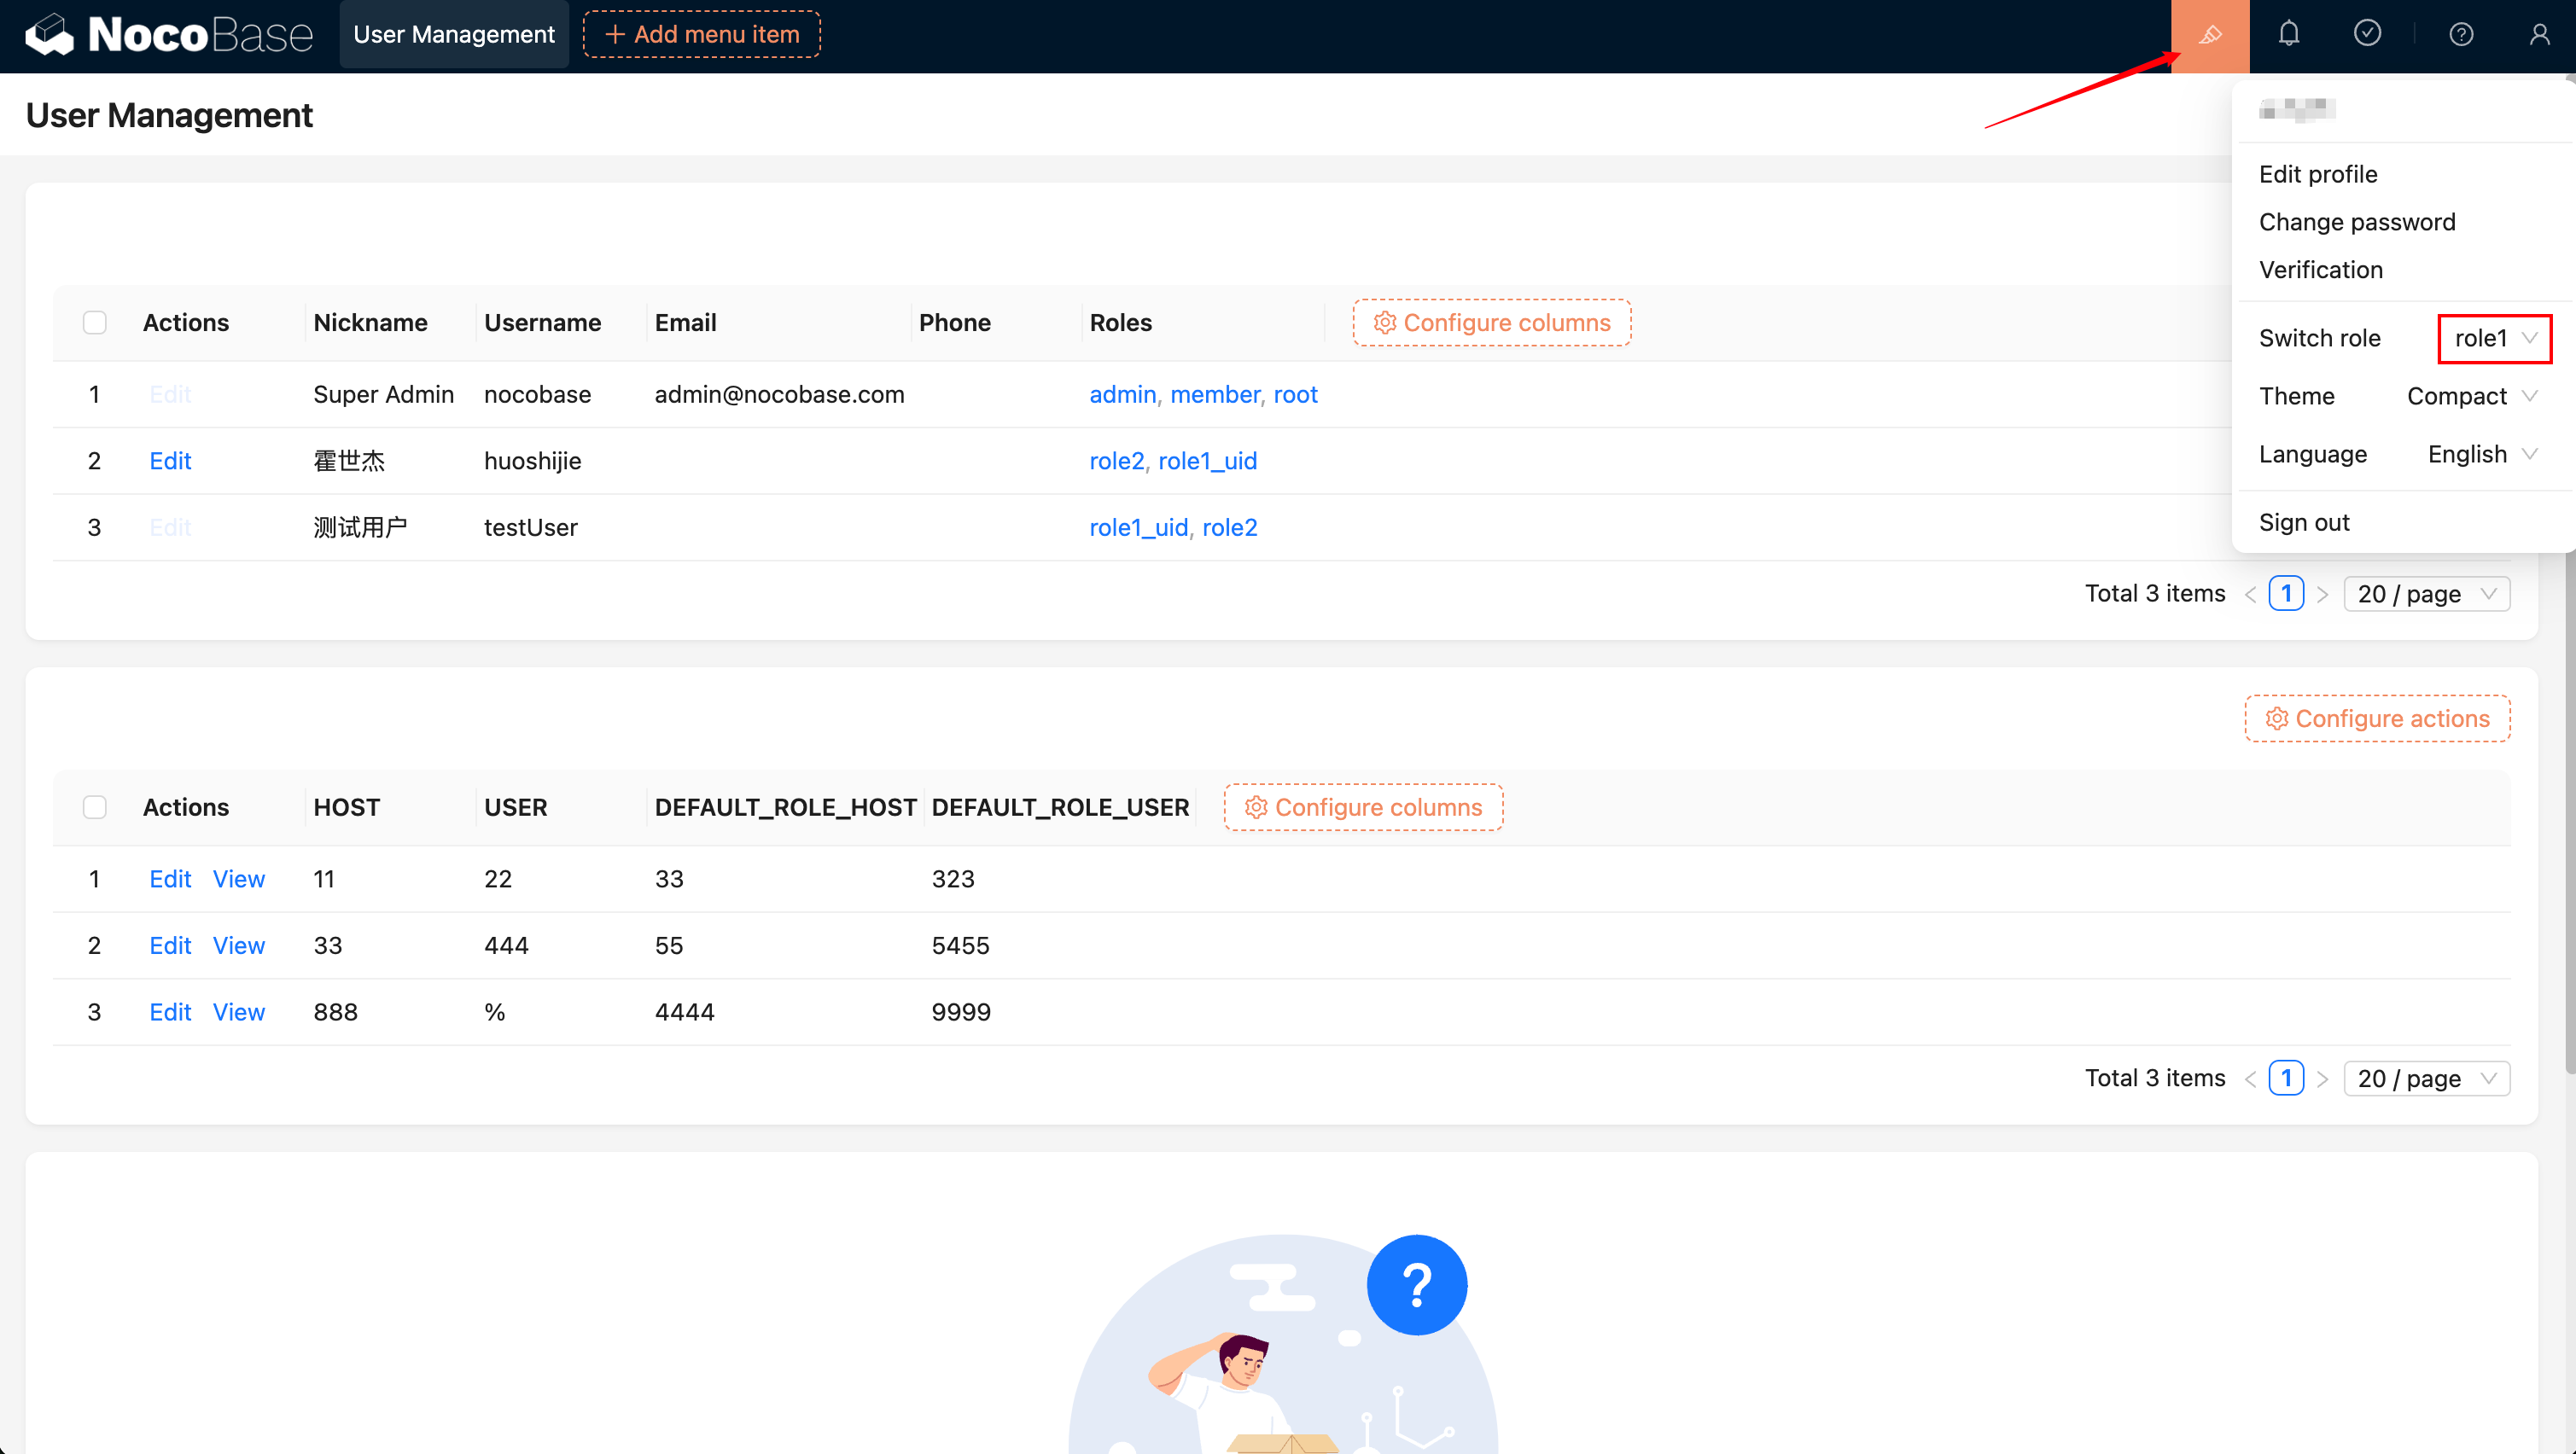Open the help question mark icon

[x=2461, y=35]
